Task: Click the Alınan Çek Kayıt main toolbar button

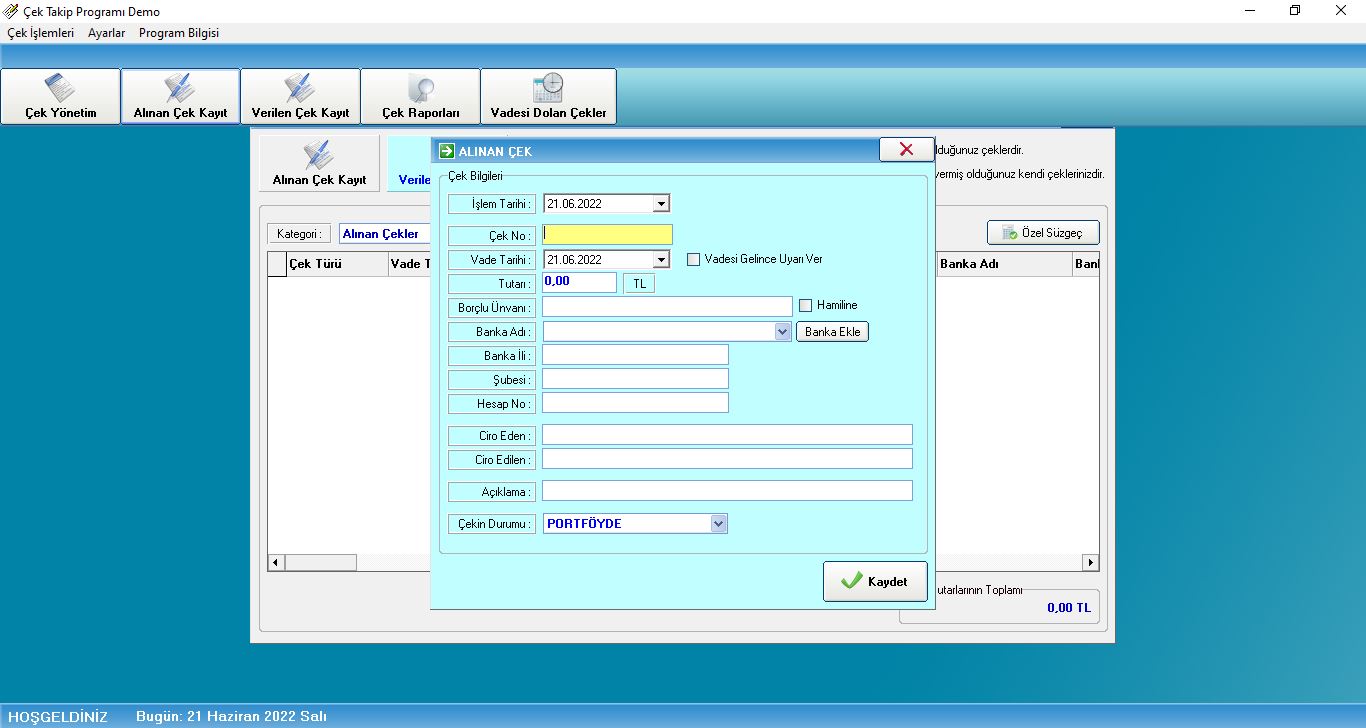Action: tap(181, 96)
